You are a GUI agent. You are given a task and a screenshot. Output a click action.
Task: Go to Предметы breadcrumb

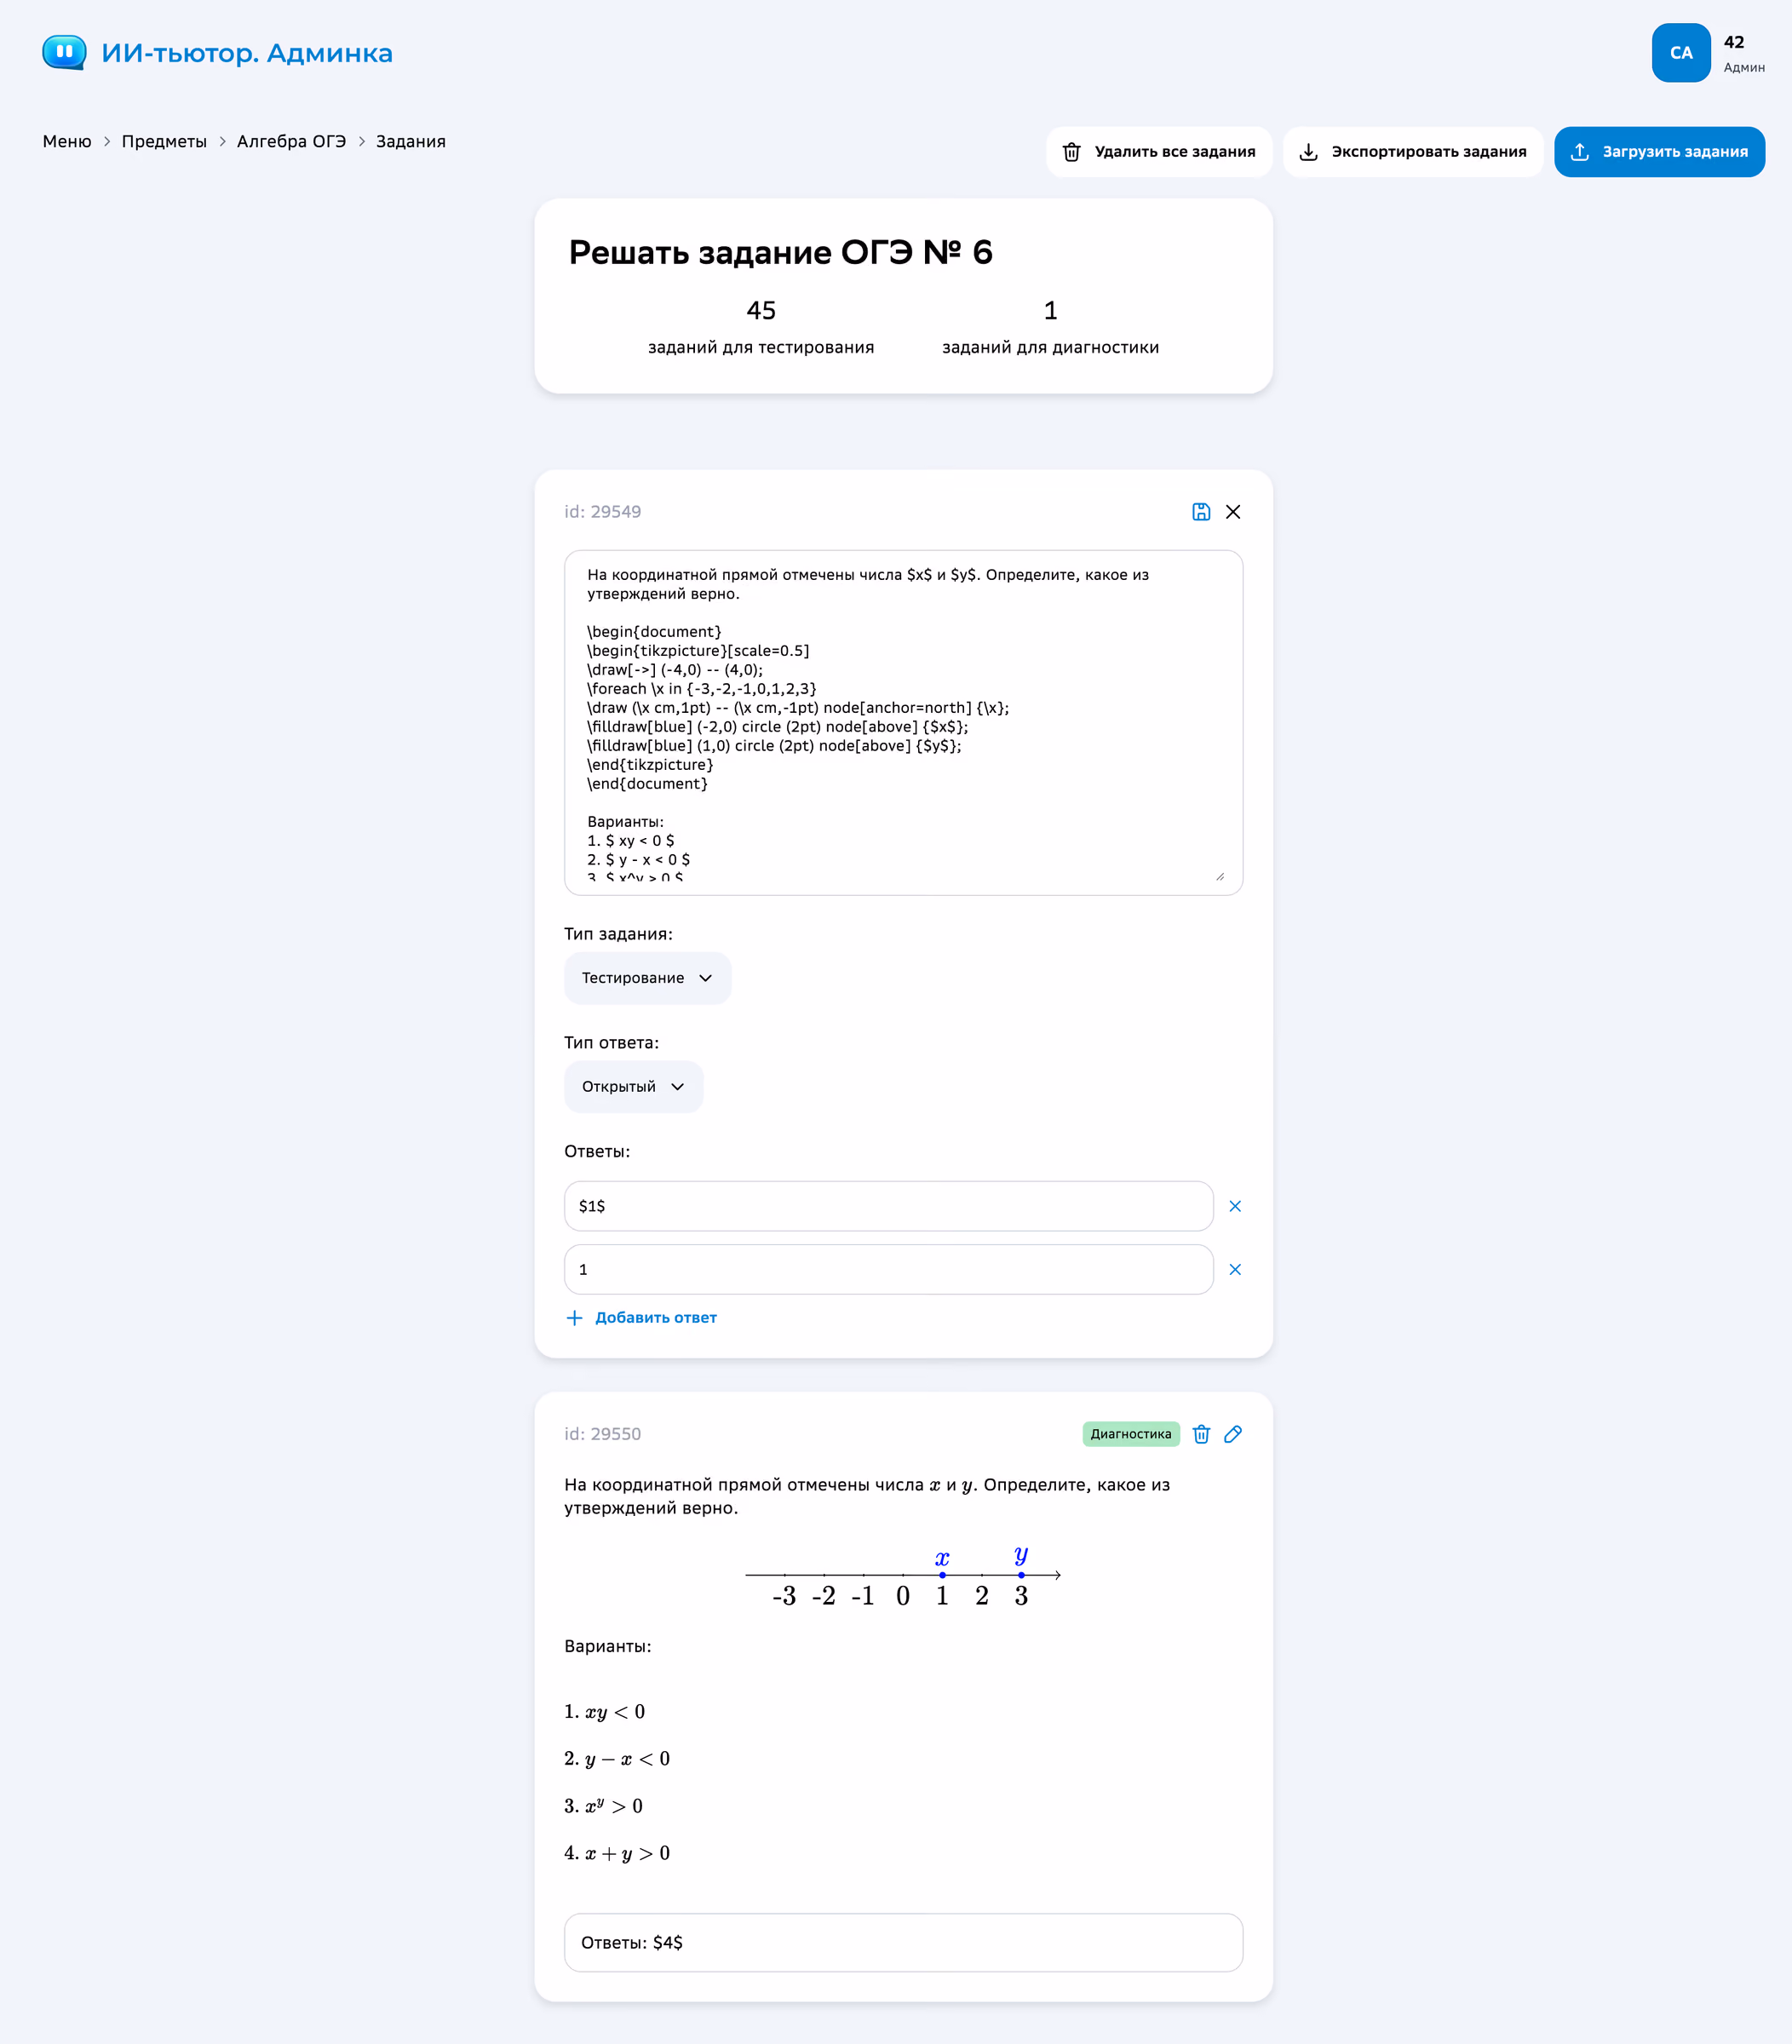click(x=164, y=141)
